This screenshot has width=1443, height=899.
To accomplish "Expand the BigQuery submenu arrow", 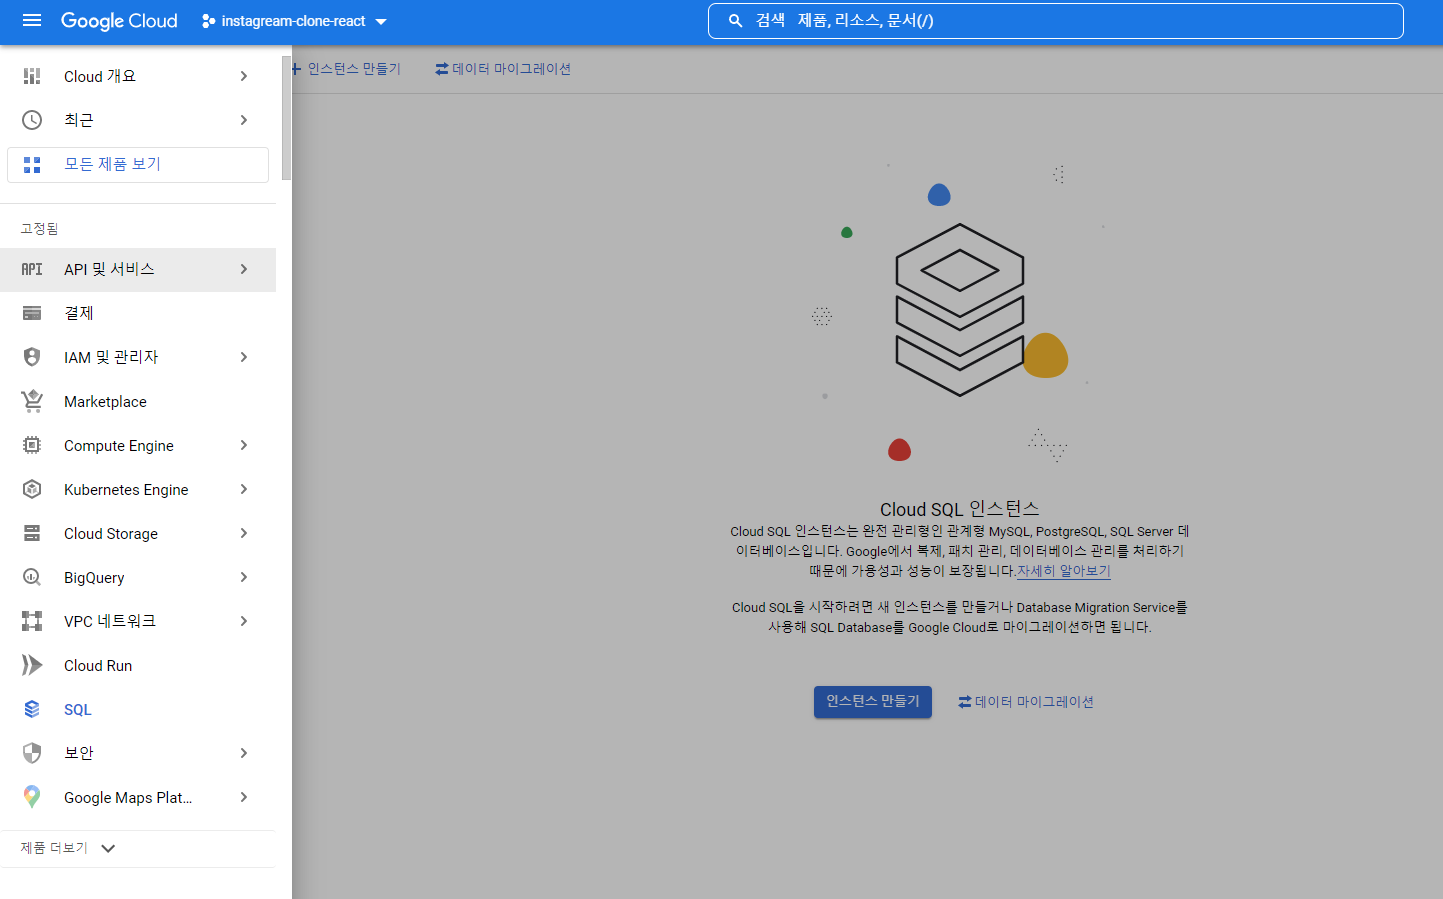I will coord(244,577).
